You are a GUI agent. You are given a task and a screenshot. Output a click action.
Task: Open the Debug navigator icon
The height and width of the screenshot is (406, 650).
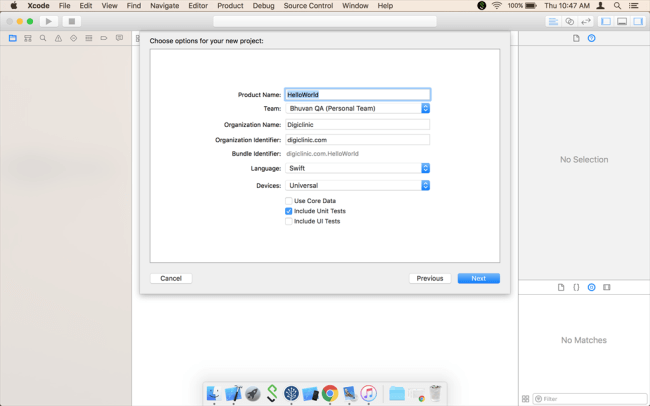click(89, 38)
